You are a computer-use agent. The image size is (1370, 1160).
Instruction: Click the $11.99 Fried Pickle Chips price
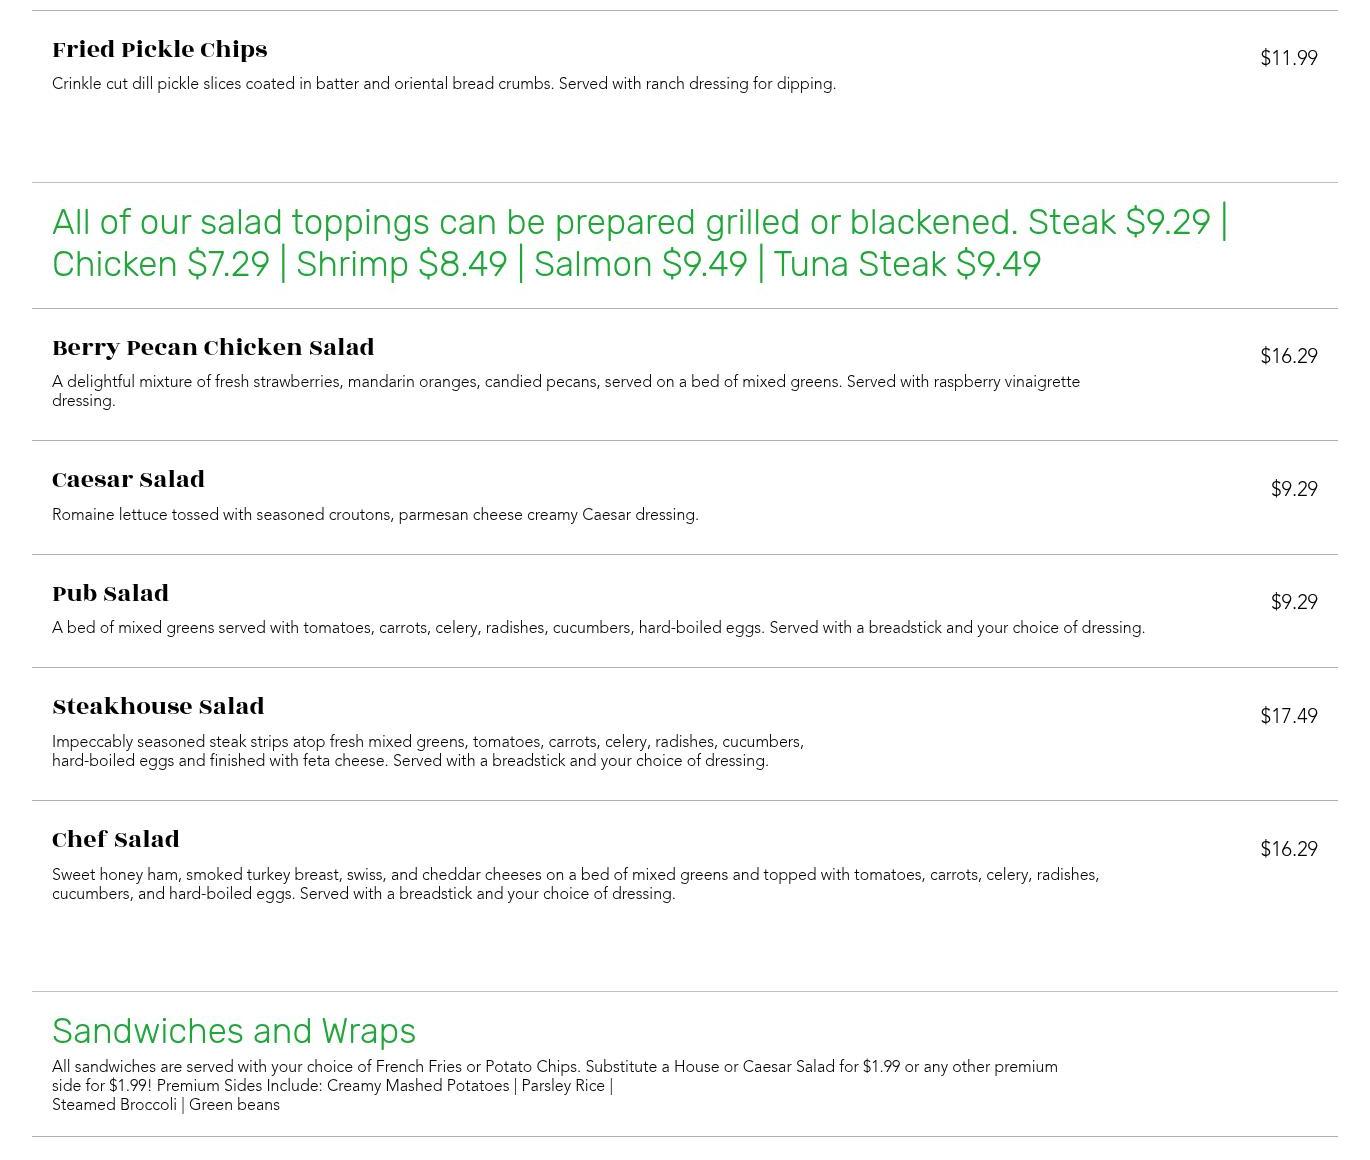1288,58
